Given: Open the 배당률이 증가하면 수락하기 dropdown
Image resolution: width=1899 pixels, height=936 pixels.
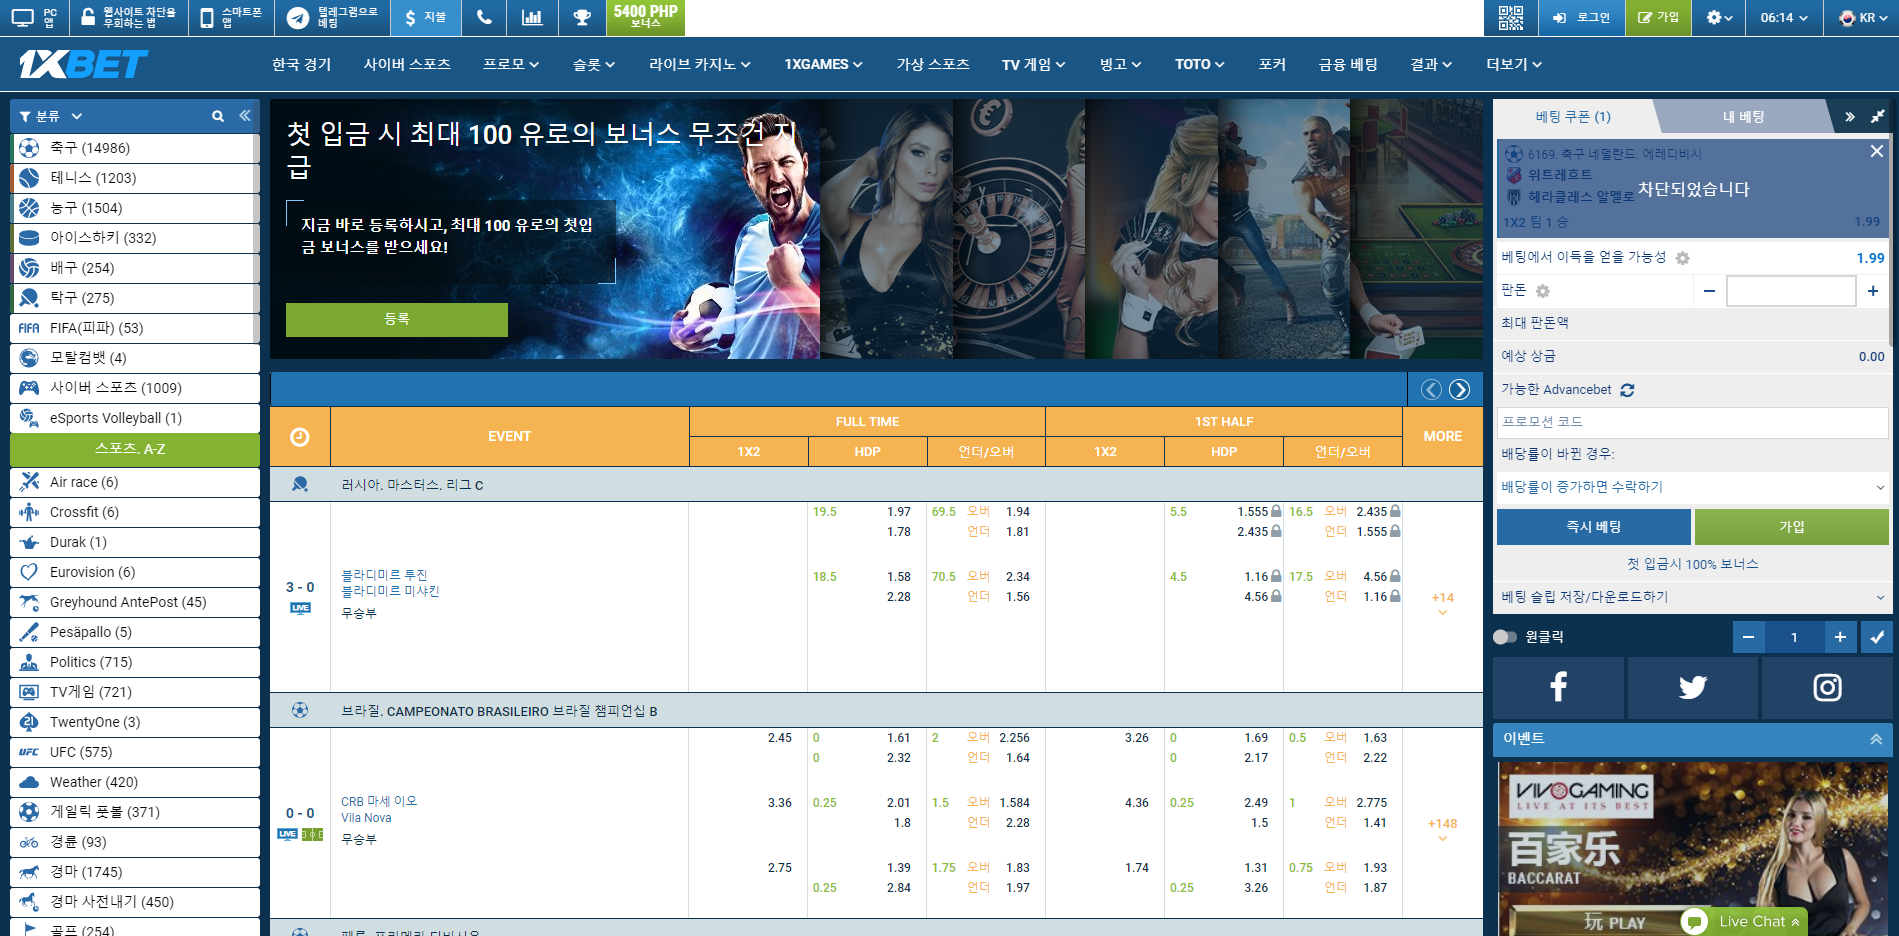Looking at the screenshot, I should [1692, 487].
